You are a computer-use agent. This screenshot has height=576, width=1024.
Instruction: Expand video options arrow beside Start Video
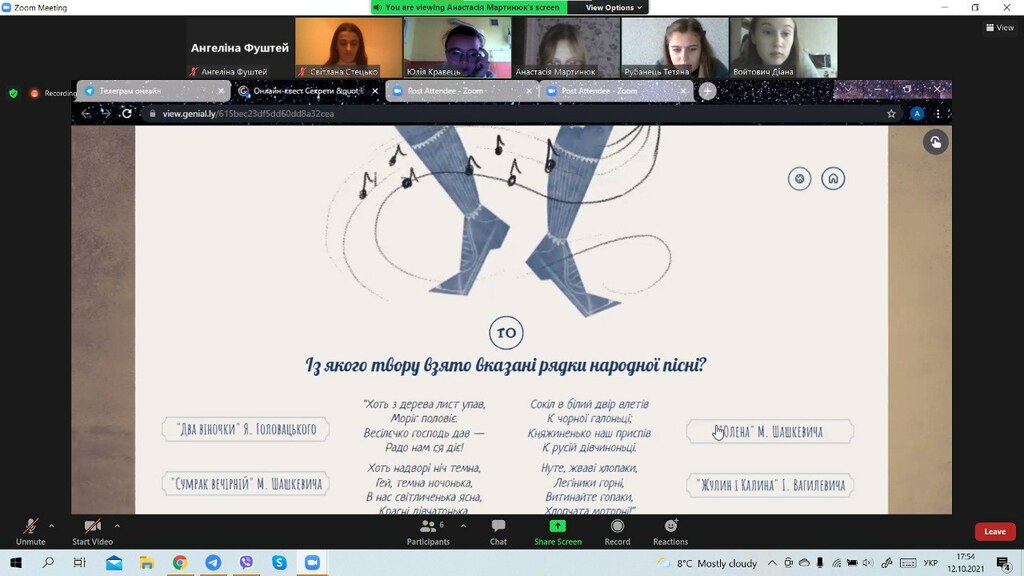point(117,526)
